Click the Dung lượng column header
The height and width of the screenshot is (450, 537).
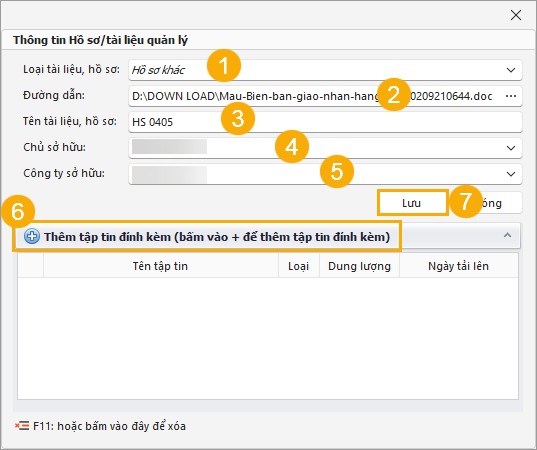[359, 266]
